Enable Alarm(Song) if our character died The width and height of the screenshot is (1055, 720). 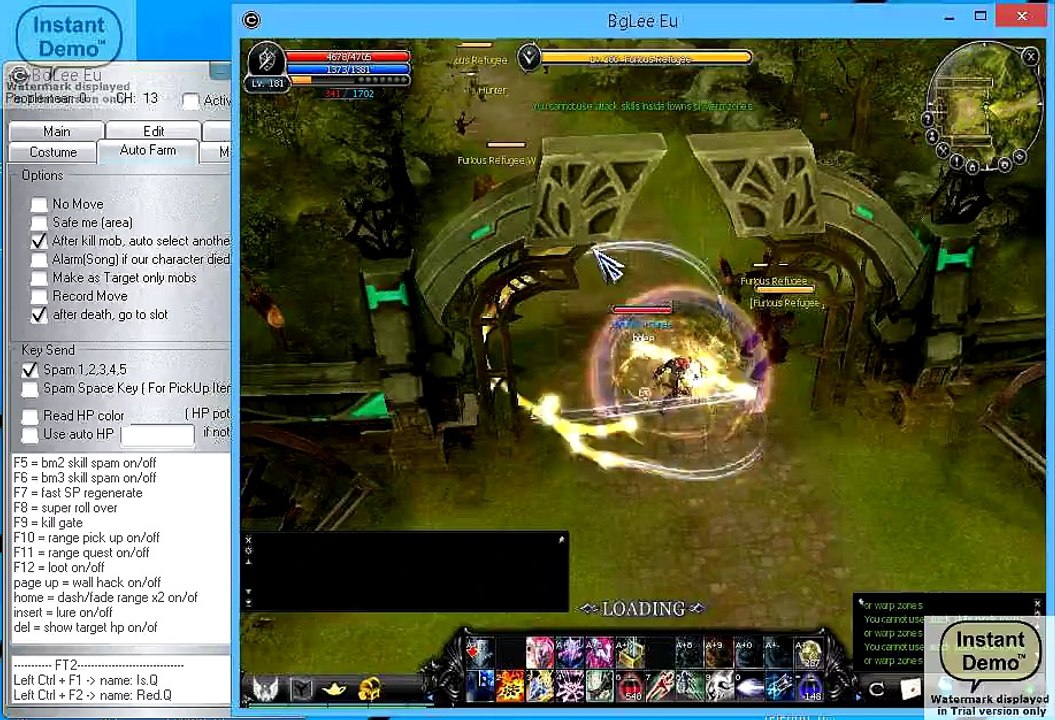tap(39, 260)
